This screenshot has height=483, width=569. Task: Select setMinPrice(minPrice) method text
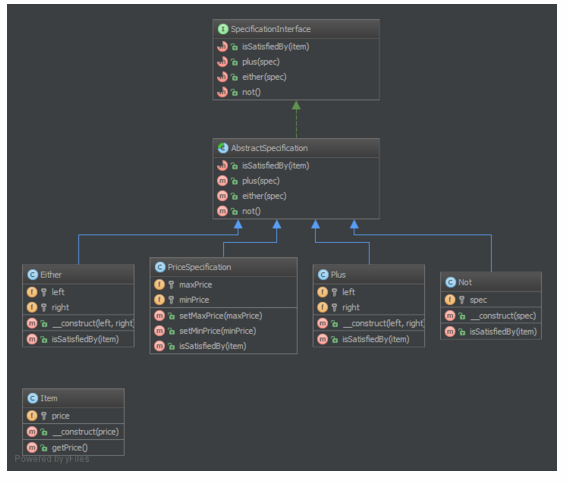coord(218,331)
